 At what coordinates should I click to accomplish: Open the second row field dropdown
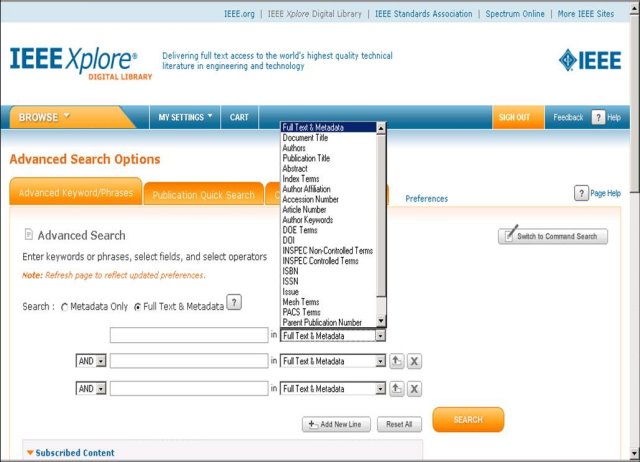click(333, 361)
